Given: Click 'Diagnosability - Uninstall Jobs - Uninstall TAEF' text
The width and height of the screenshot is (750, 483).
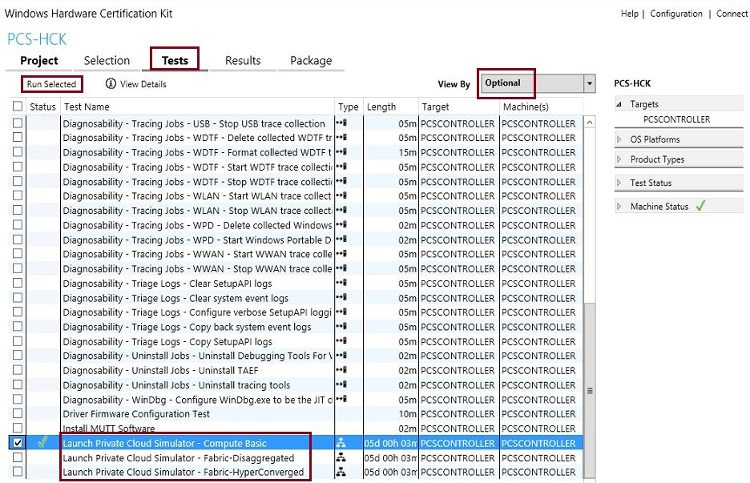Looking at the screenshot, I should click(x=160, y=371).
